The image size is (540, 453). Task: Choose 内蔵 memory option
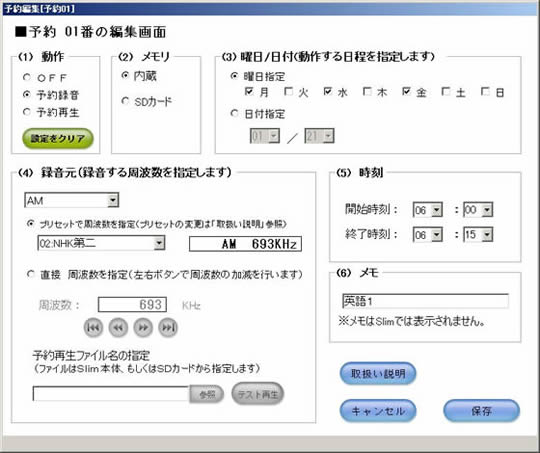(125, 75)
